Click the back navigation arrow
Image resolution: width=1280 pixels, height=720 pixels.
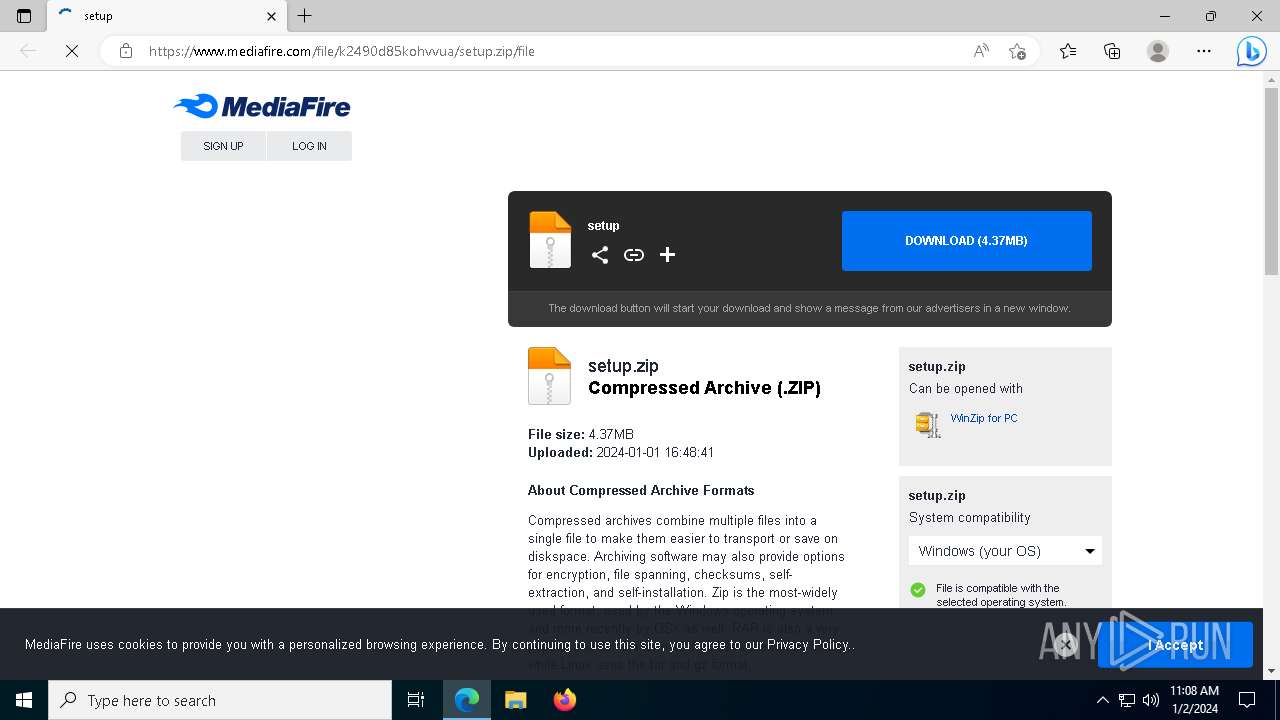28,51
